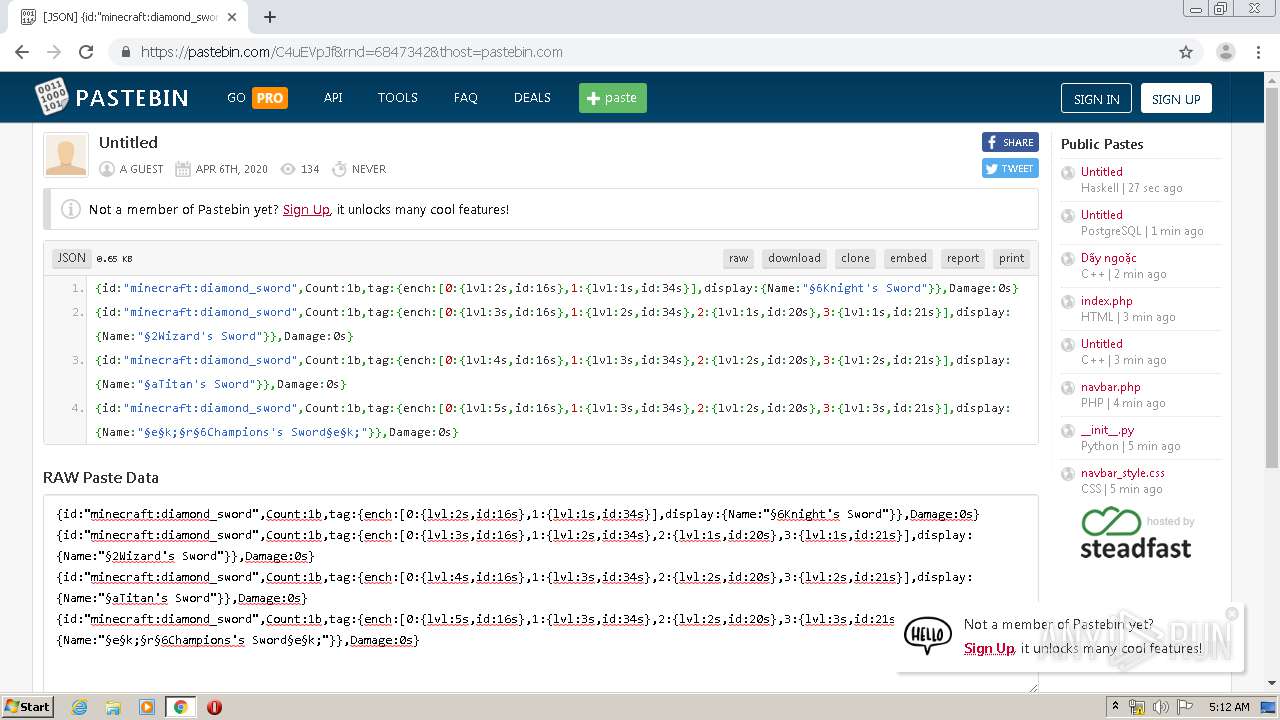The image size is (1280, 720).
Task: Click the embed button
Action: point(908,258)
